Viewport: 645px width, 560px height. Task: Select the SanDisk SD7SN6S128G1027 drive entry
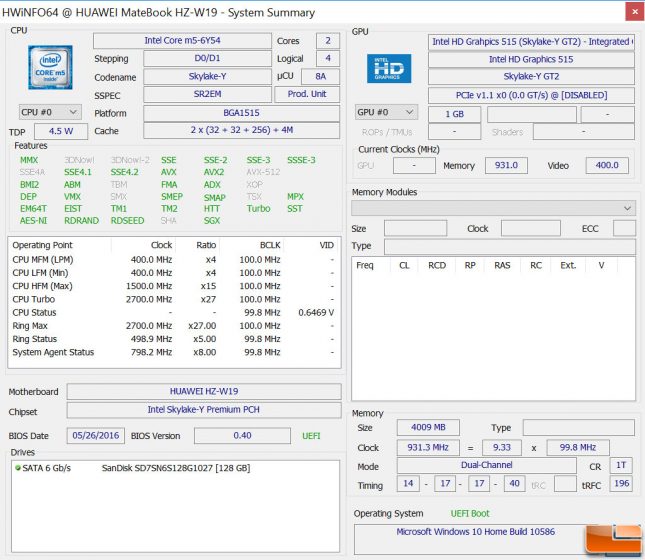point(176,468)
